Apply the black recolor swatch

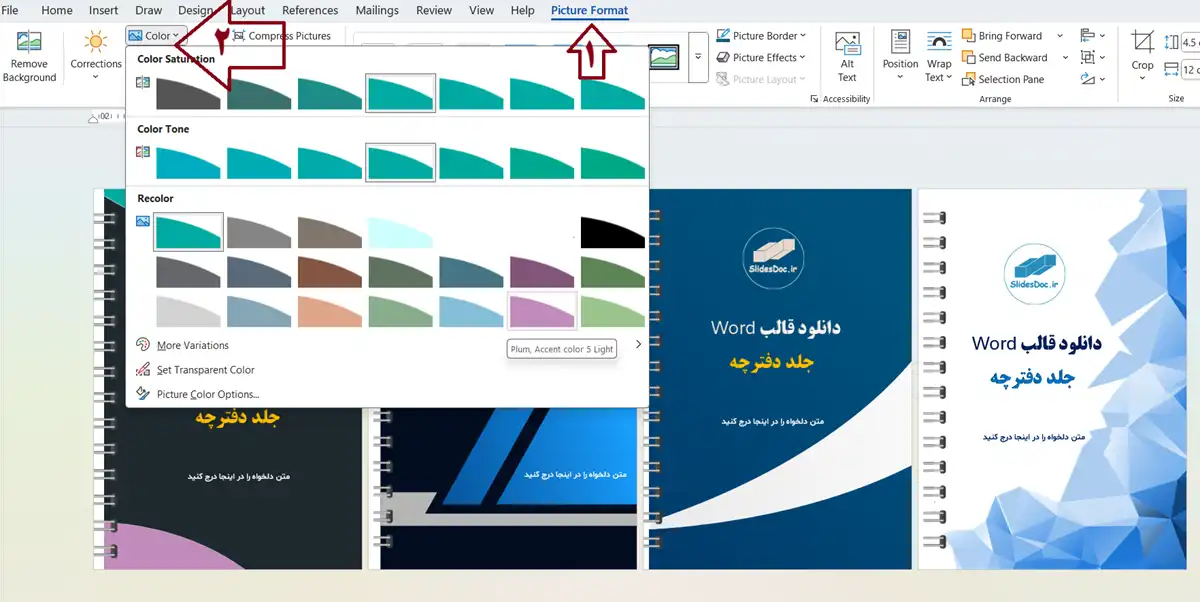613,233
